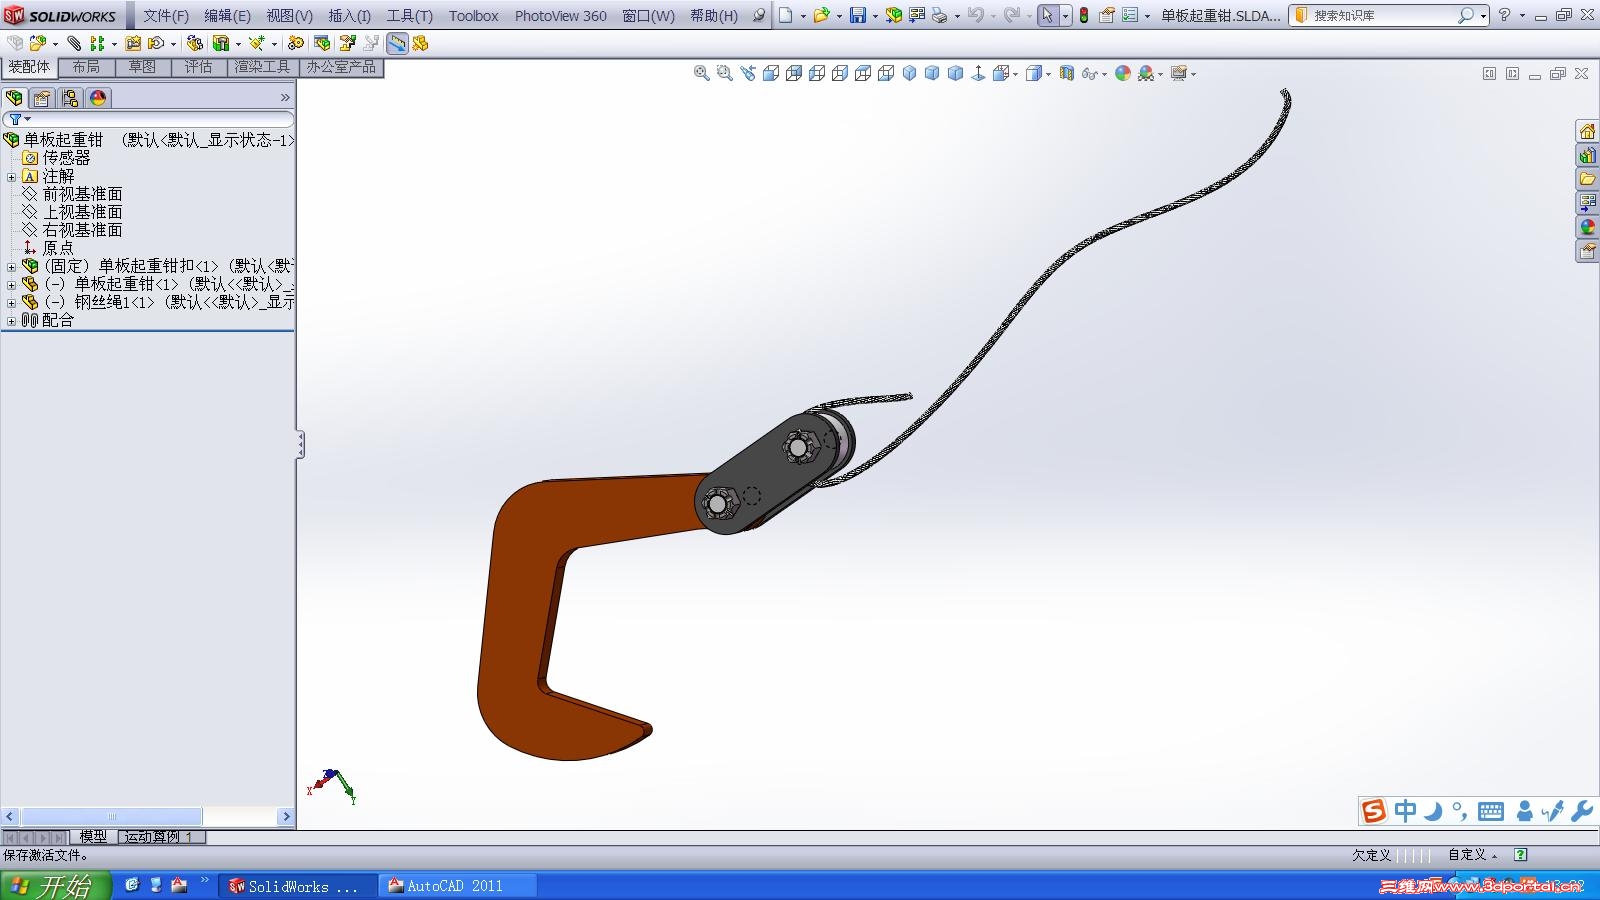This screenshot has width=1600, height=900.
Task: Open the 帮助(H) menu
Action: point(714,16)
